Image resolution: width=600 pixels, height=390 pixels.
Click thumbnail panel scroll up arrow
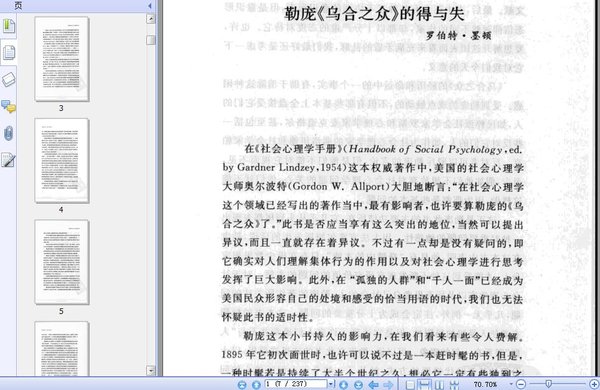[151, 18]
